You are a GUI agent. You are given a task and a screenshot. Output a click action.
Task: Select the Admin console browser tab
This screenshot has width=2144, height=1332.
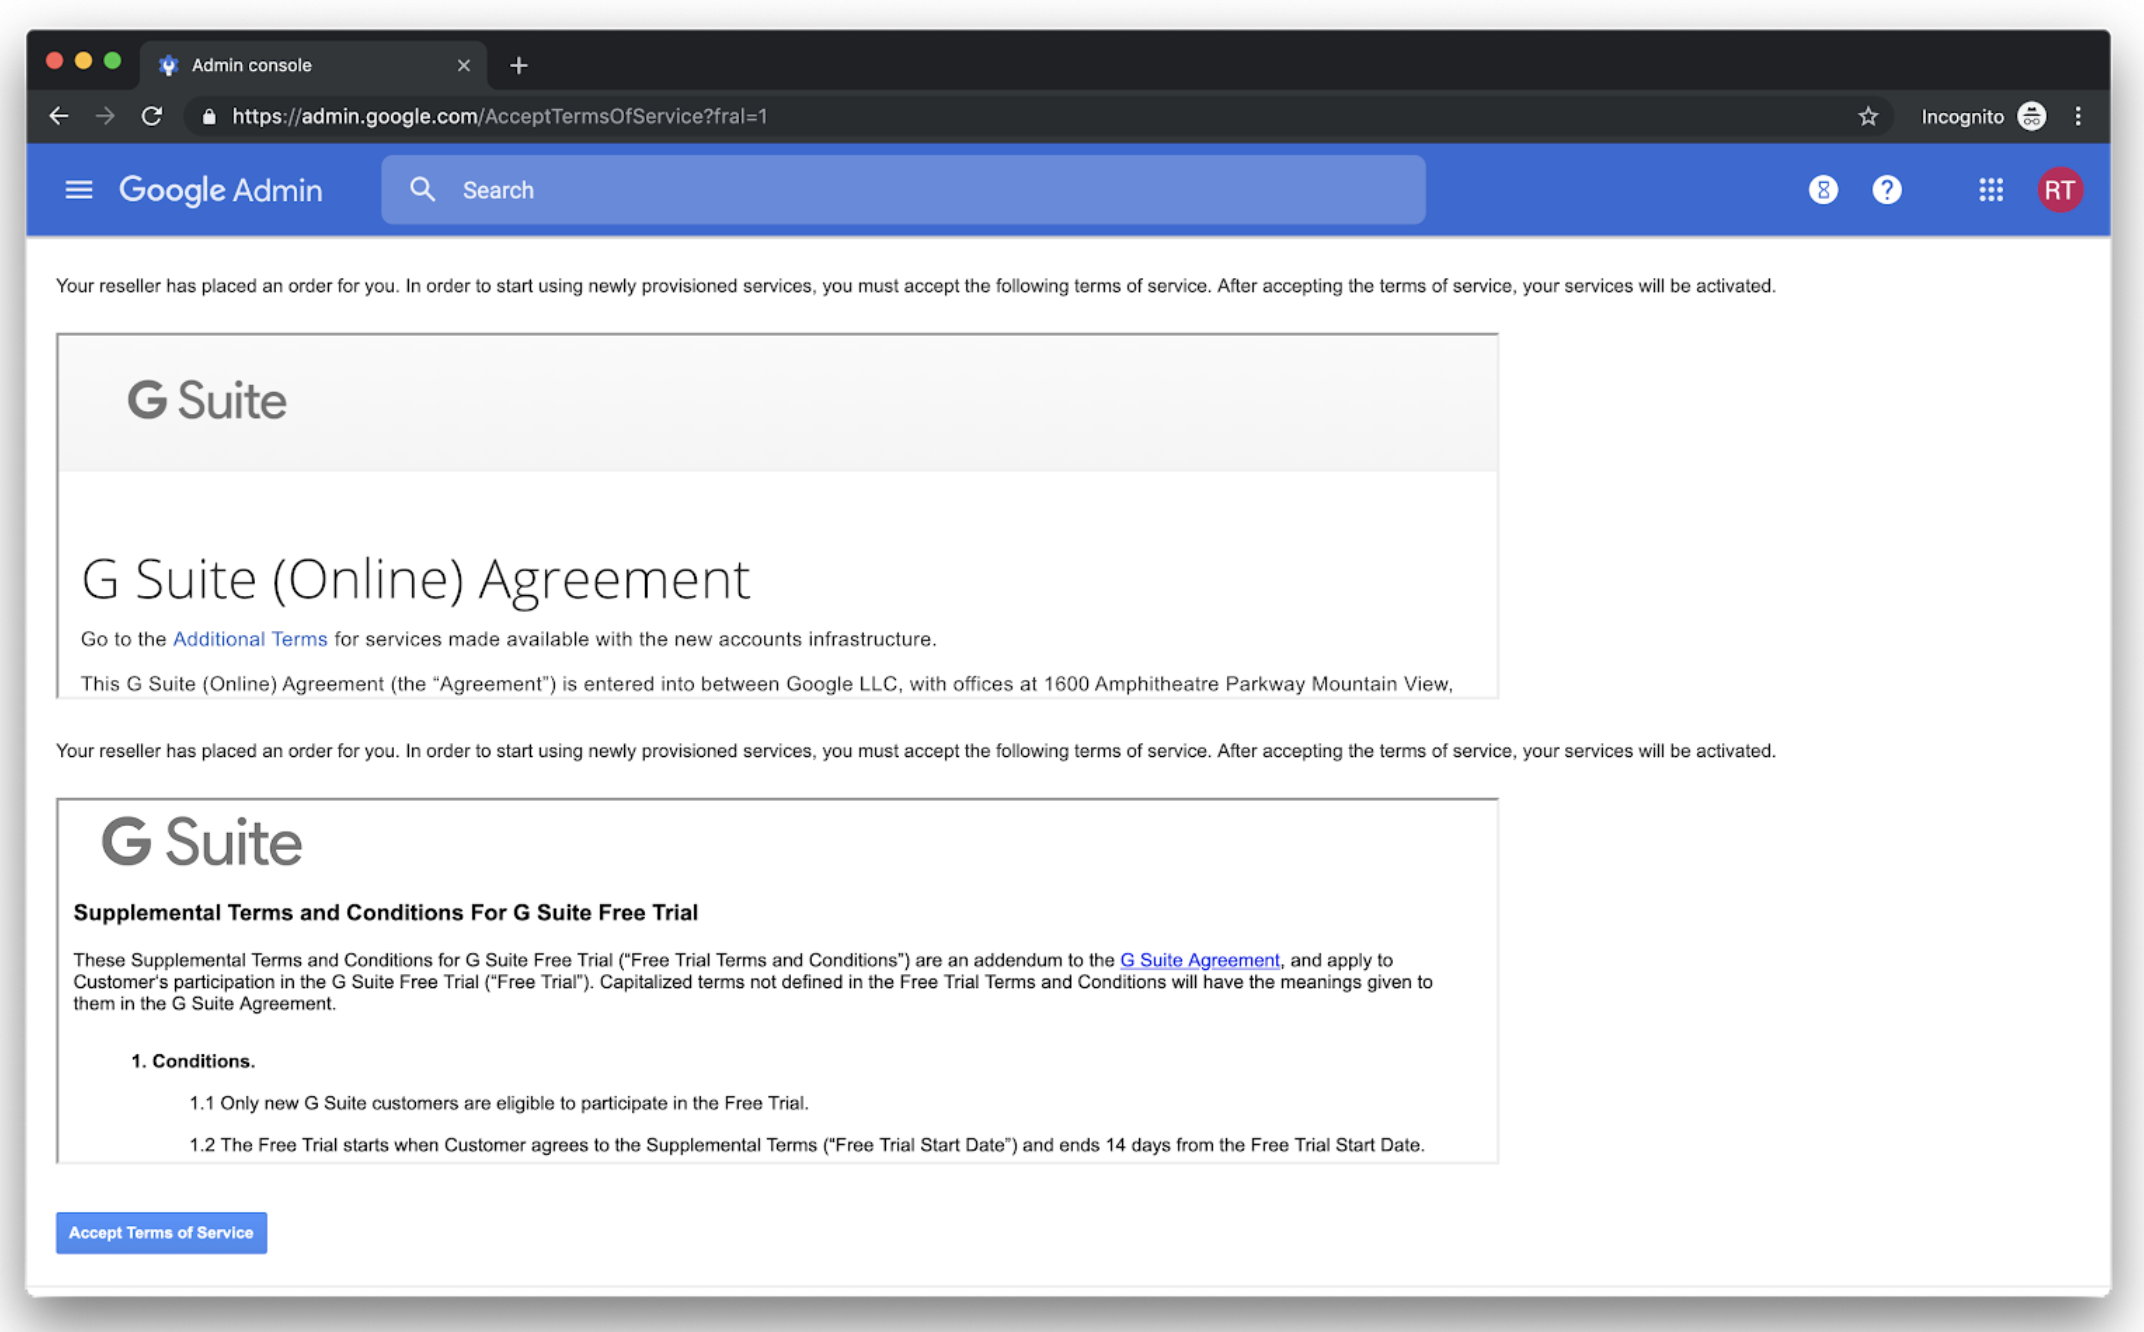pyautogui.click(x=313, y=66)
